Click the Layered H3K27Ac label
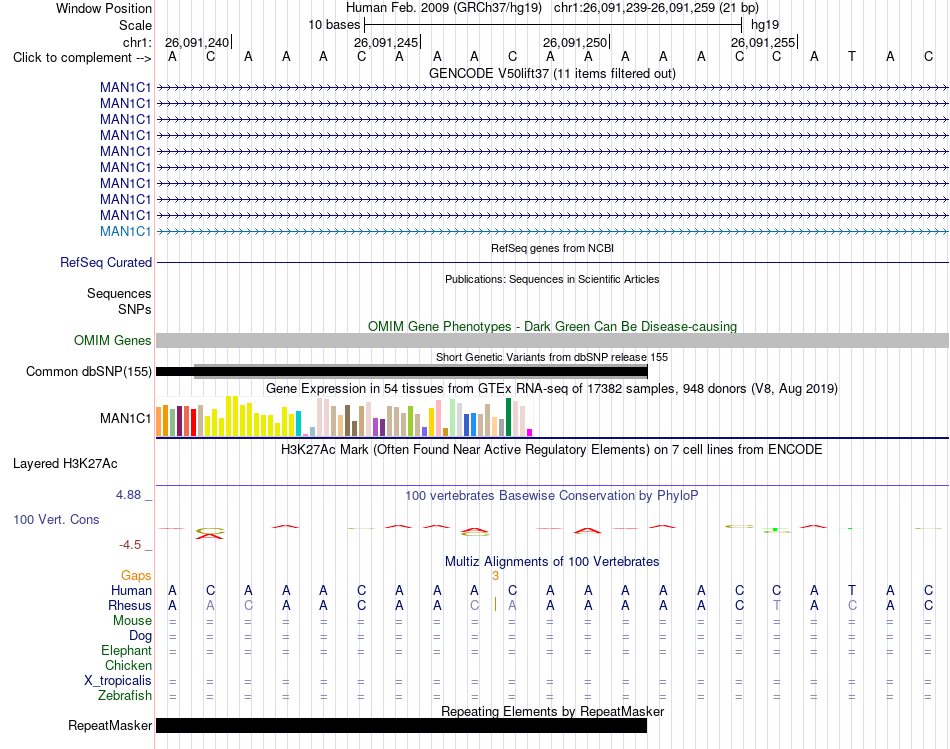 (65, 464)
